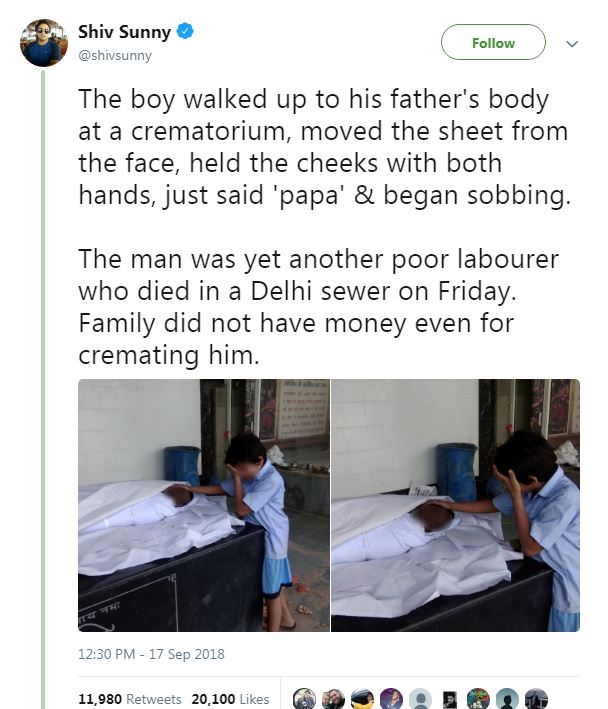Open the @shivsunny handle link
The height and width of the screenshot is (709, 608).
click(115, 56)
